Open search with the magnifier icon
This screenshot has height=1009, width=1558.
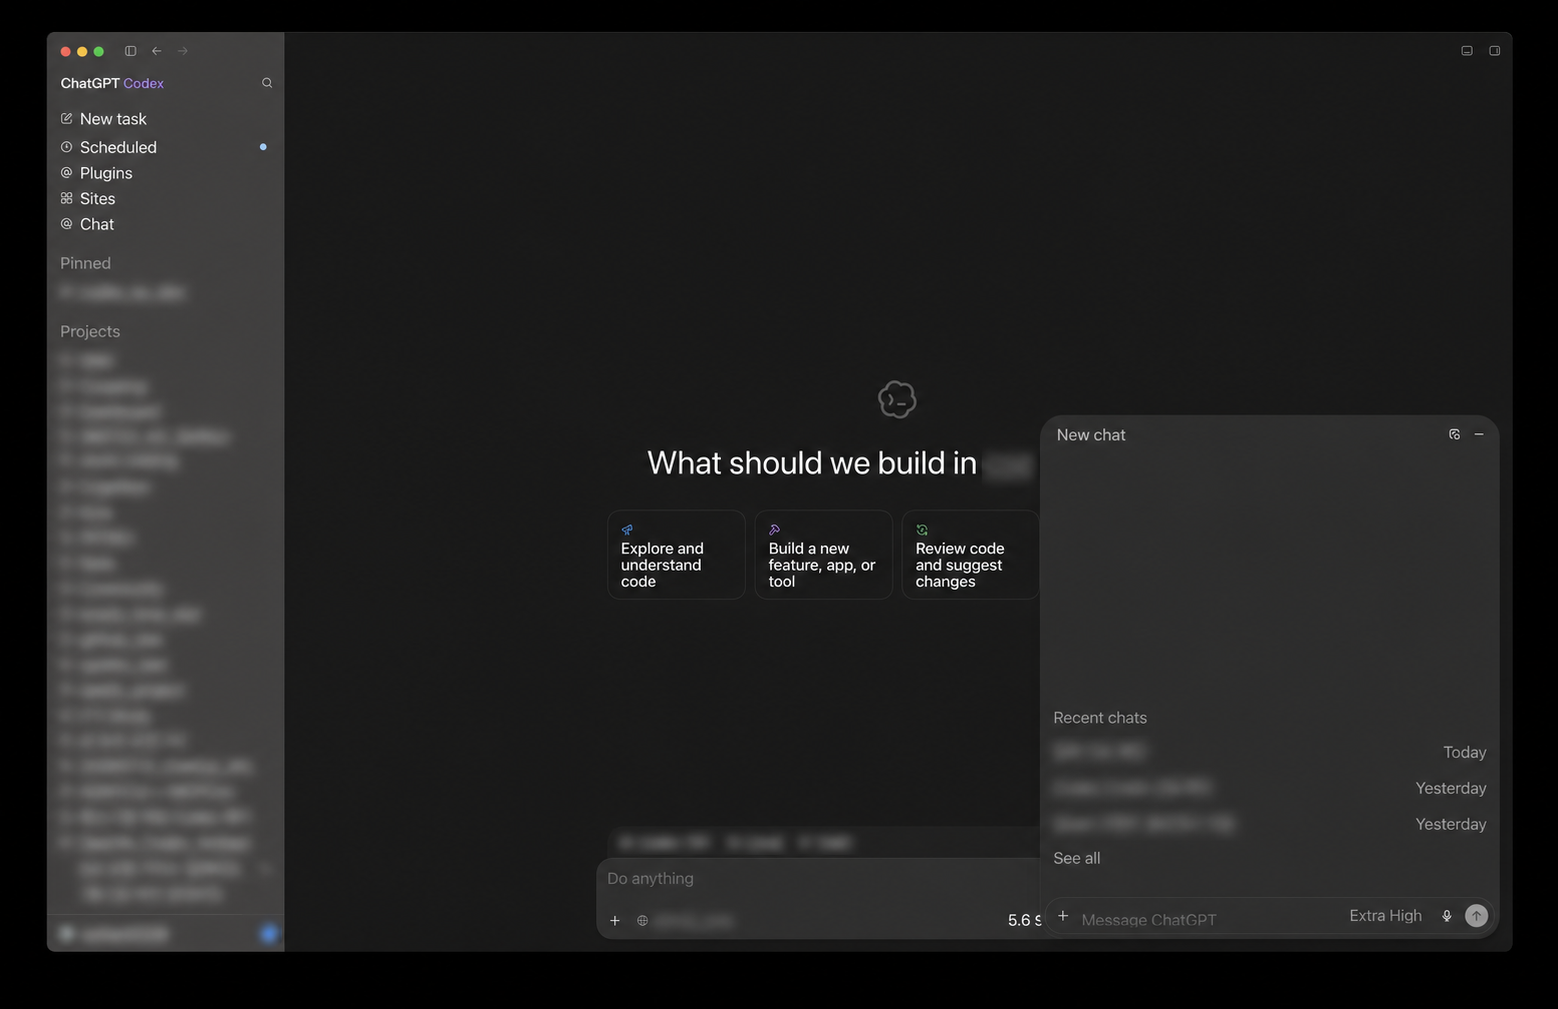coord(267,83)
